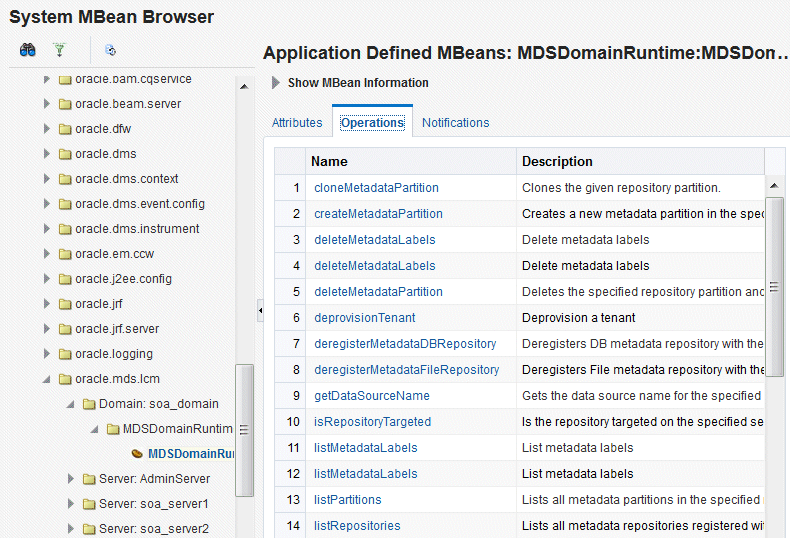Click the oracle.em.ccw folder icon
The width and height of the screenshot is (790, 538).
click(x=65, y=254)
